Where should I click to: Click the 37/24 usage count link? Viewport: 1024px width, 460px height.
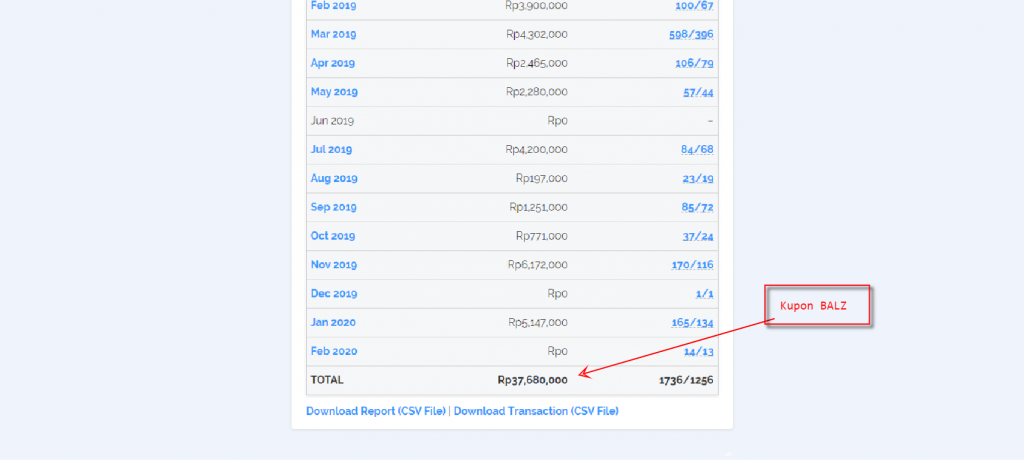pos(698,236)
